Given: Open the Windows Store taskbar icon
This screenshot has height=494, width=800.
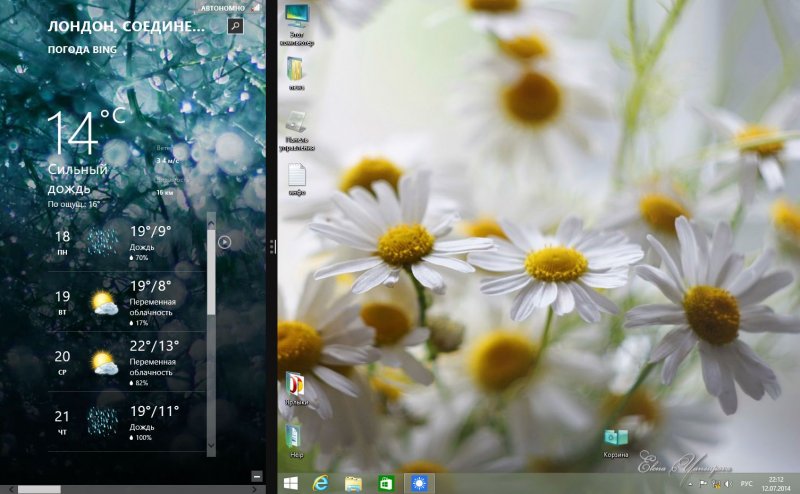Looking at the screenshot, I should tap(386, 483).
